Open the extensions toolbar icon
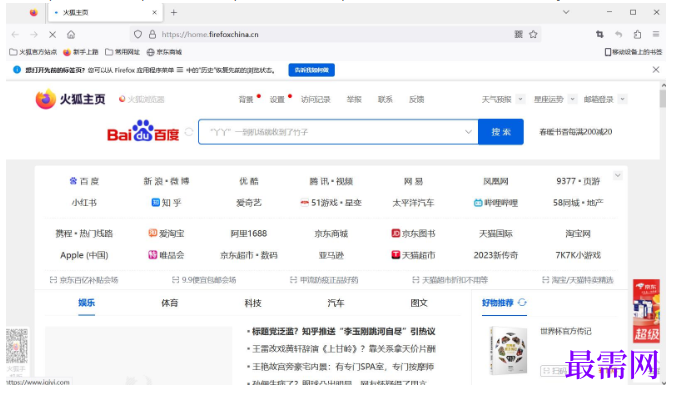This screenshot has height=396, width=677. 637,34
